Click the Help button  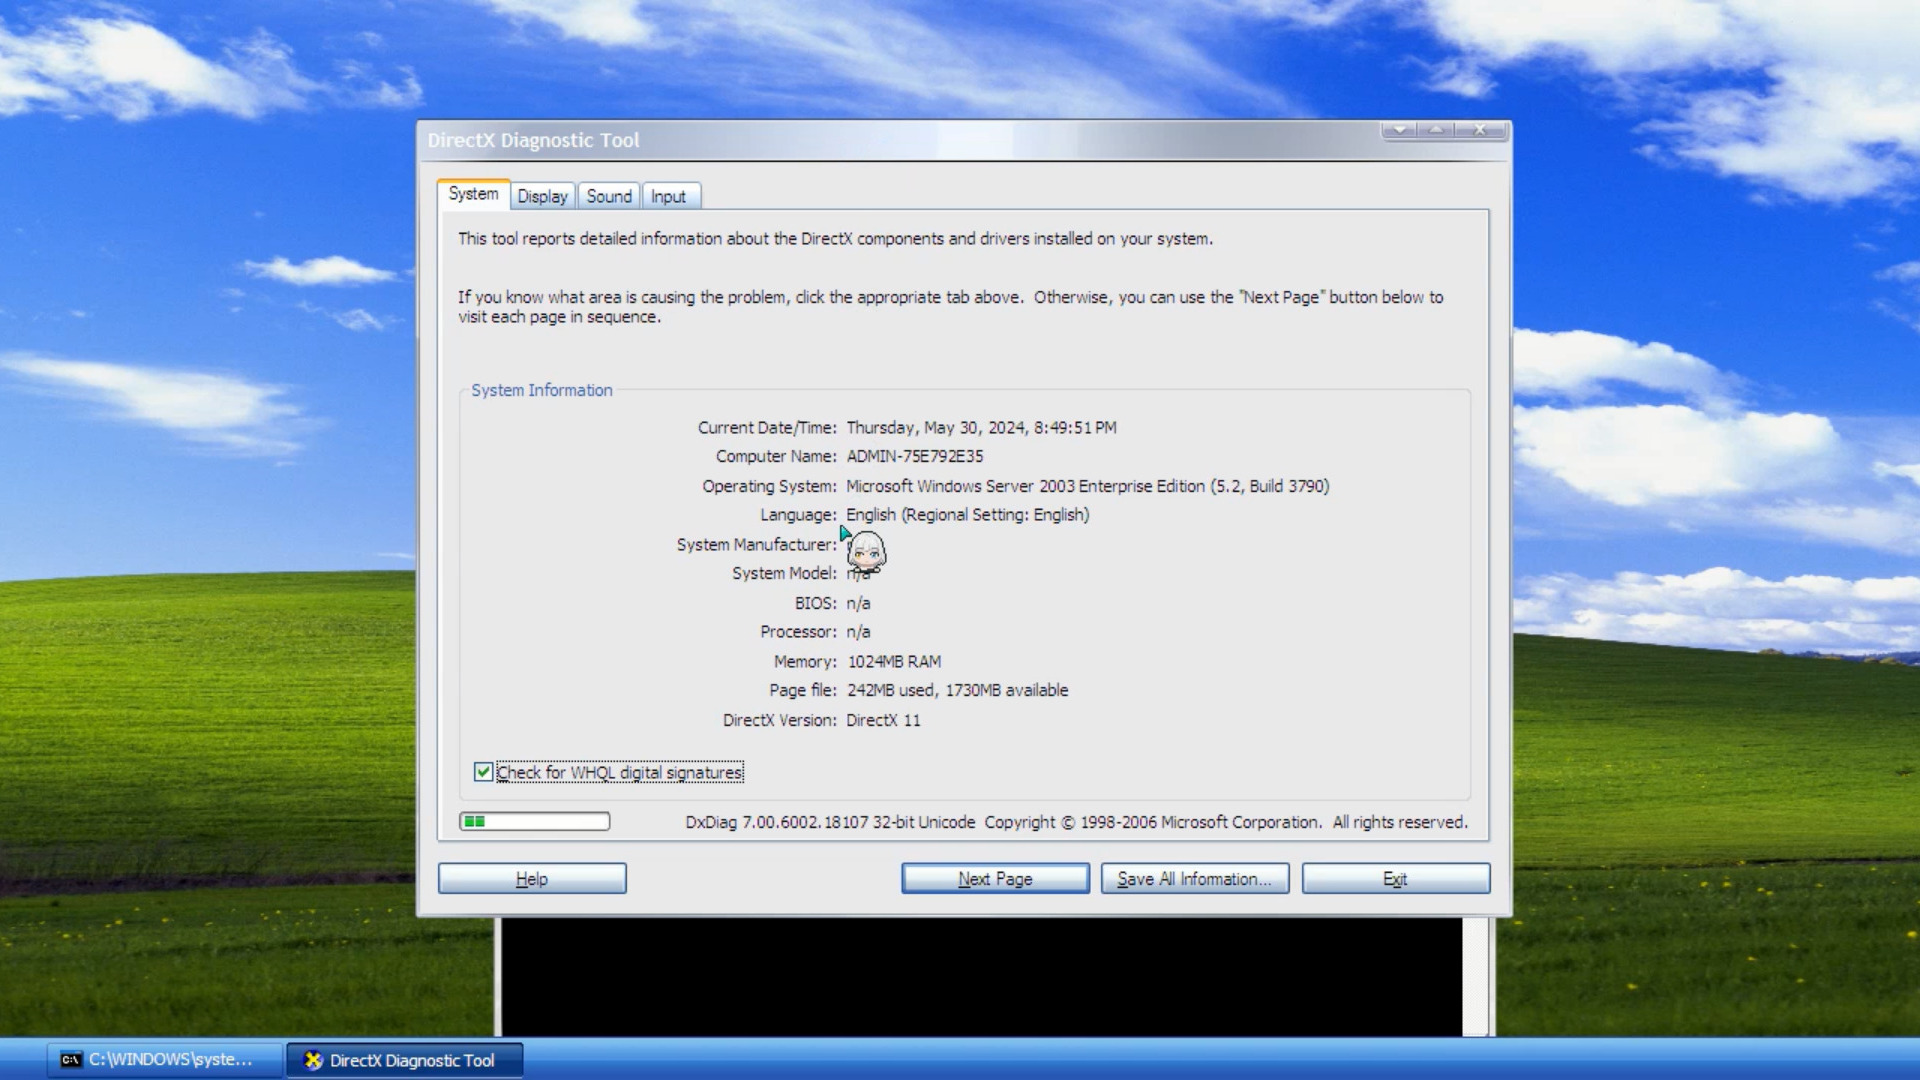pos(532,879)
